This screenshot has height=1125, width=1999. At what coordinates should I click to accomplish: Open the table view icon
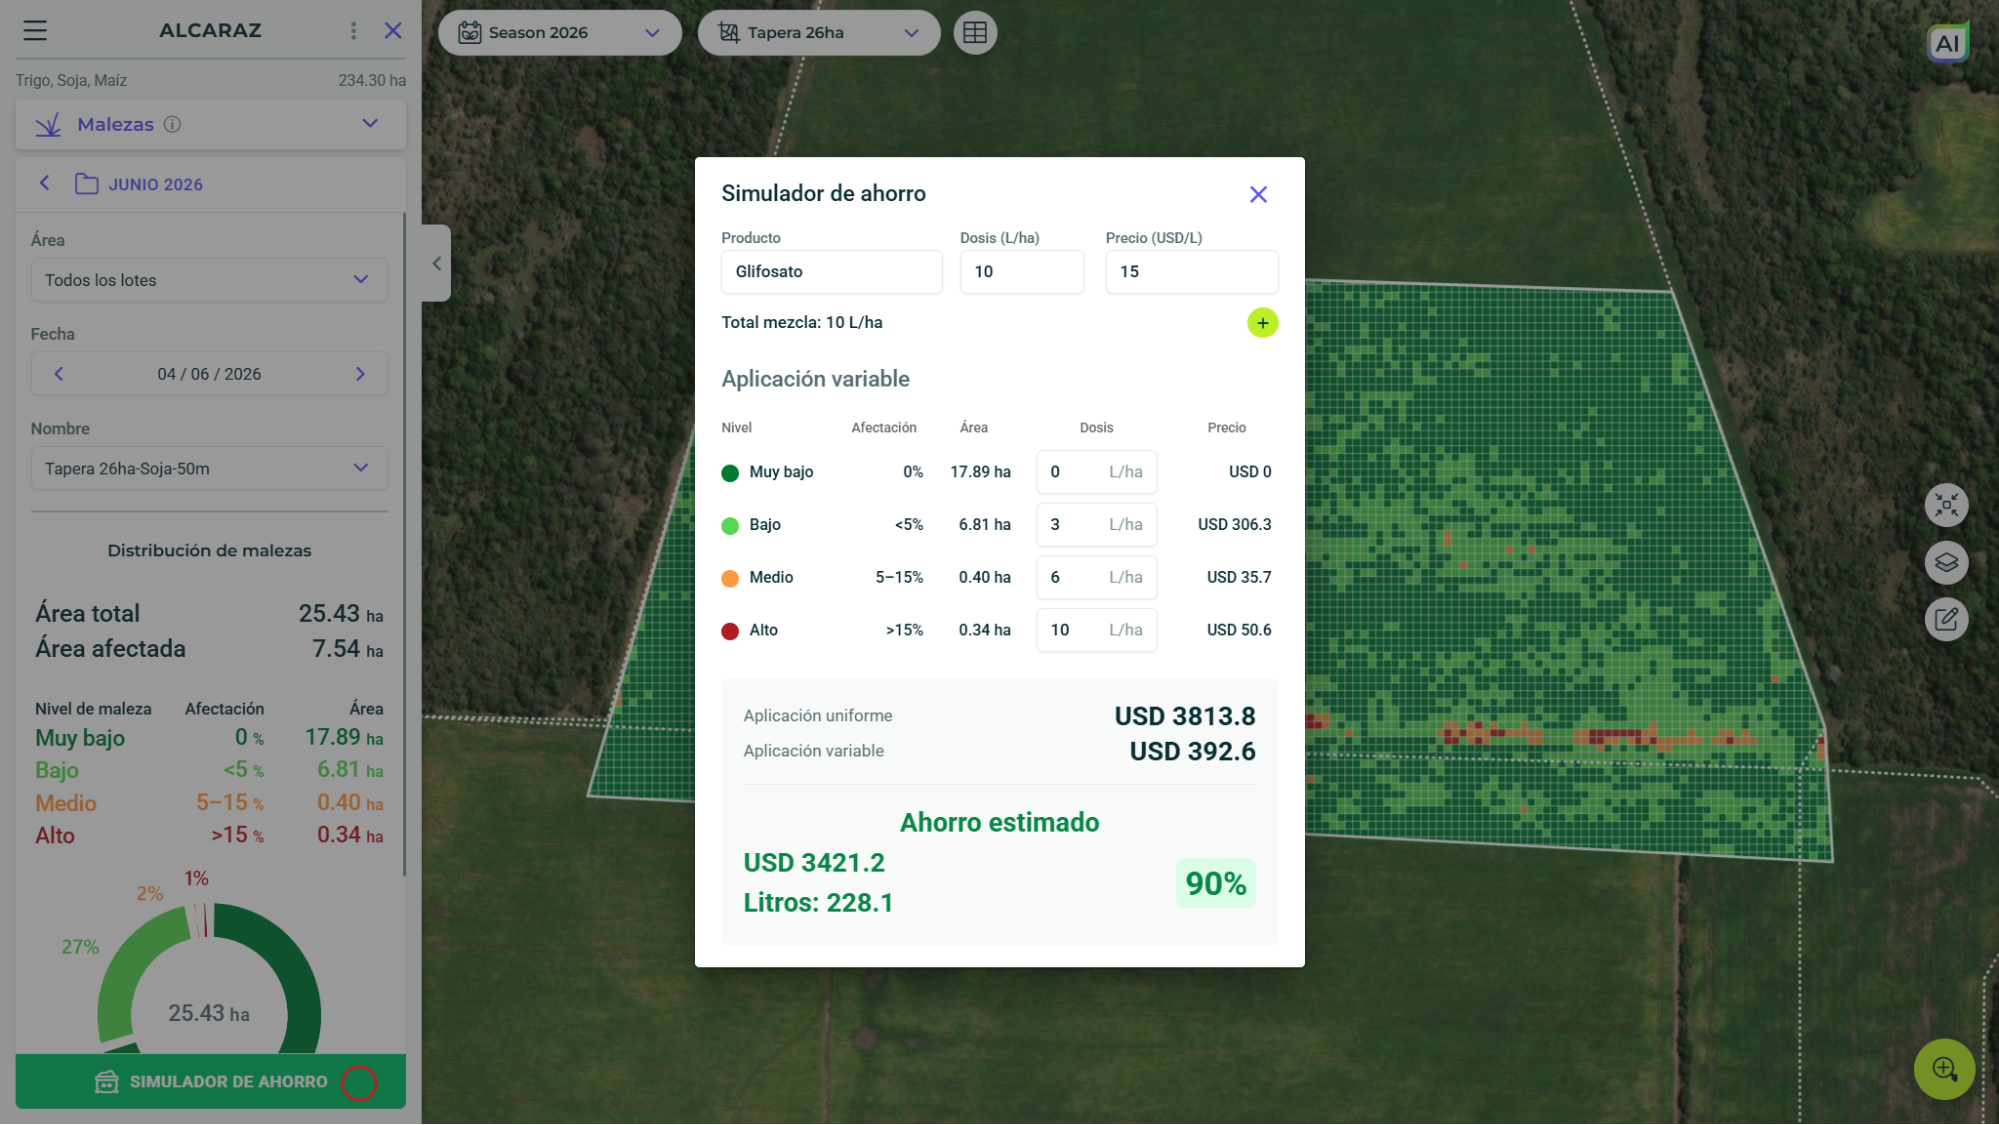coord(974,33)
